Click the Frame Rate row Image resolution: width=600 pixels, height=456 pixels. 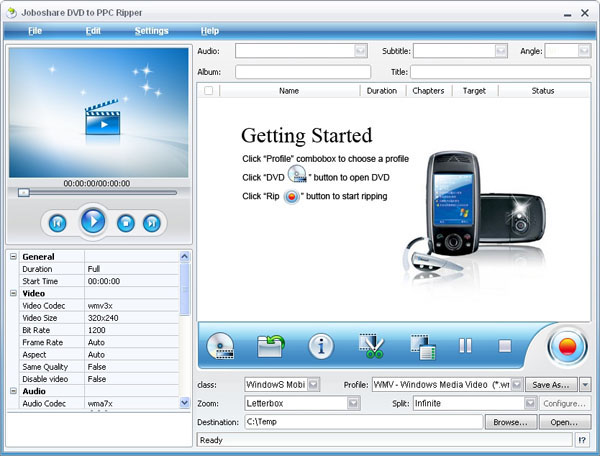pyautogui.click(x=99, y=342)
